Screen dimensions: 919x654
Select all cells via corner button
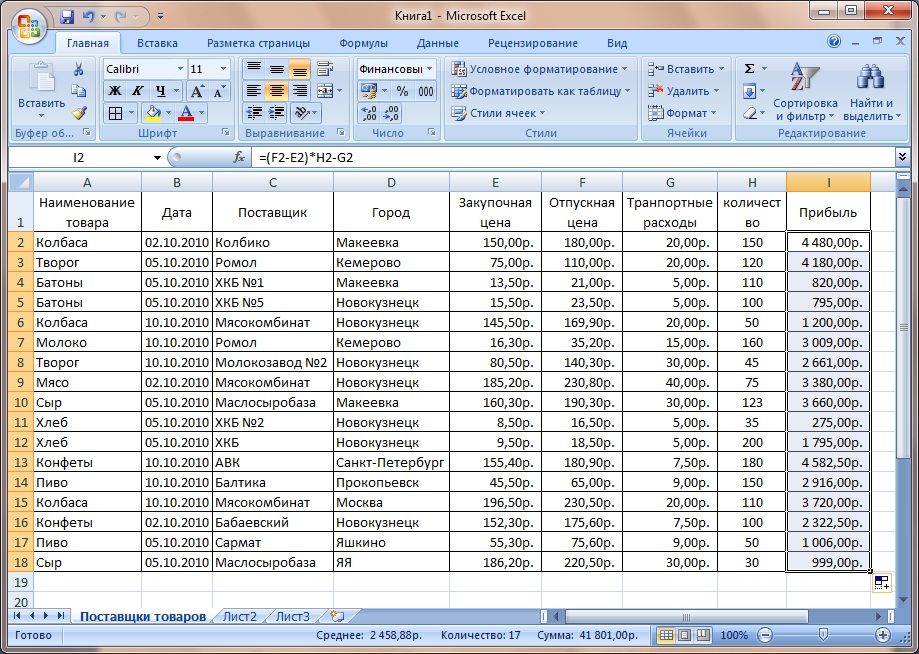(21, 182)
